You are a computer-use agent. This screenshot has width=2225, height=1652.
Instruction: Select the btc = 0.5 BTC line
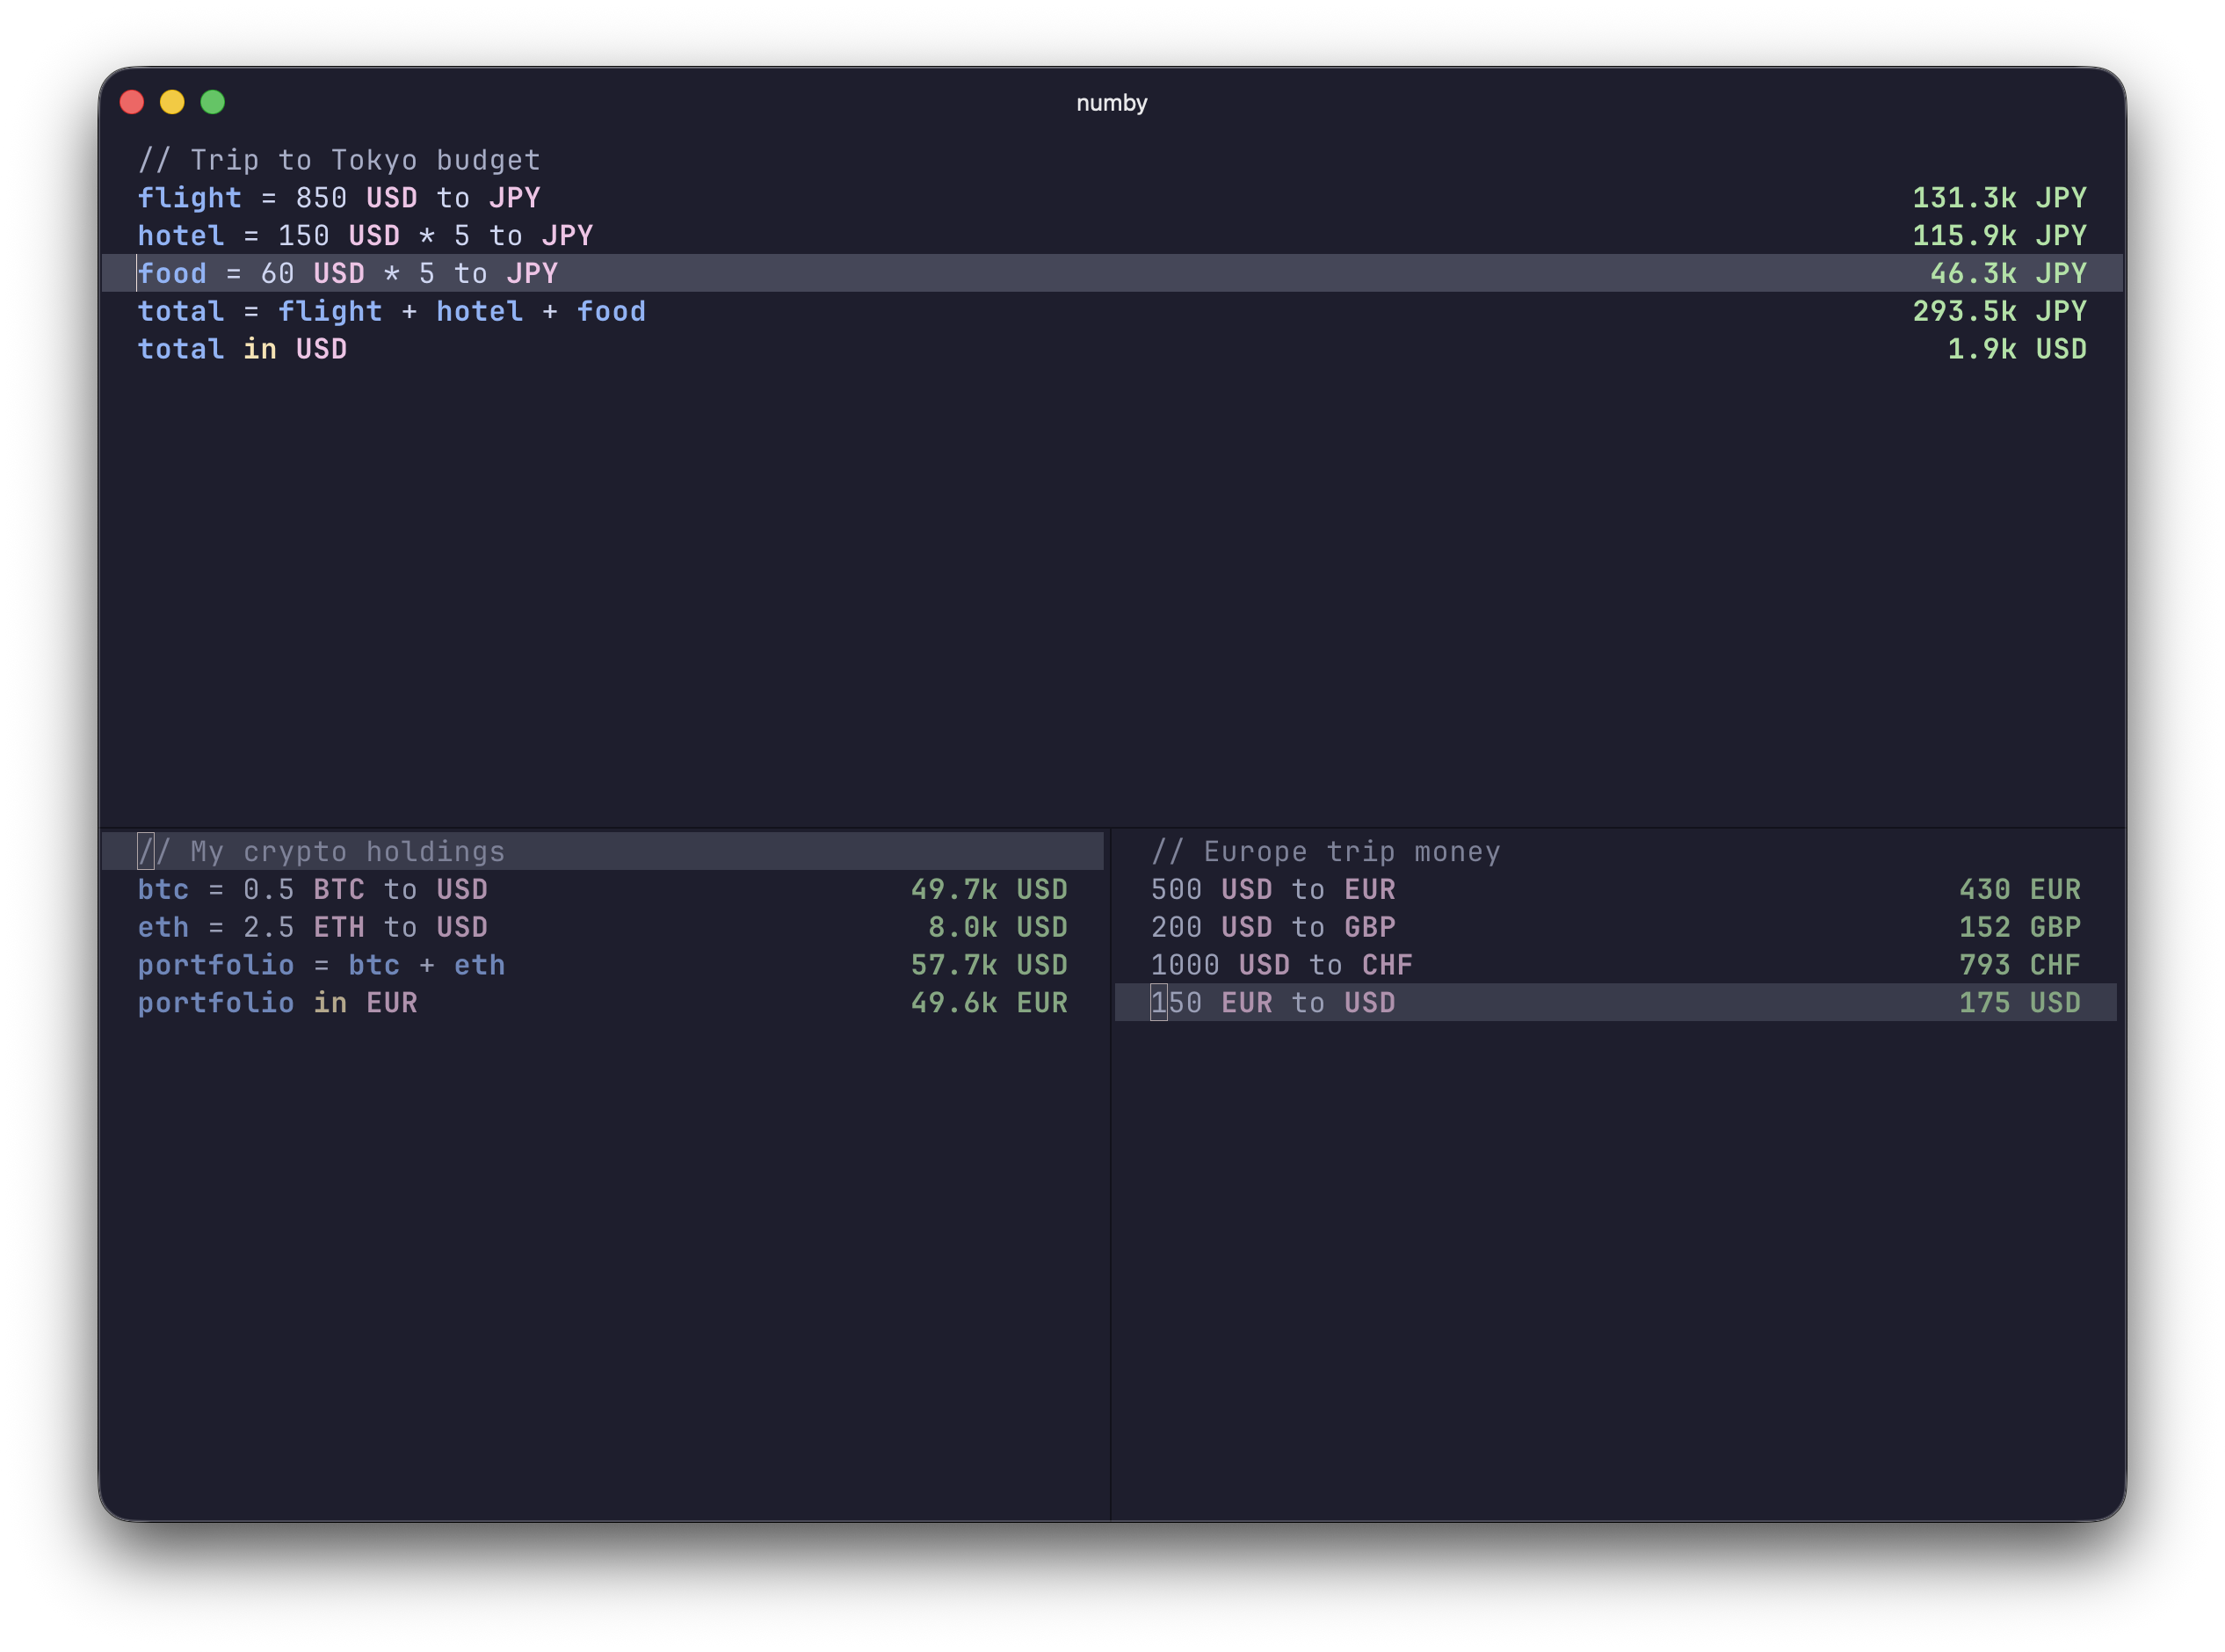click(312, 889)
